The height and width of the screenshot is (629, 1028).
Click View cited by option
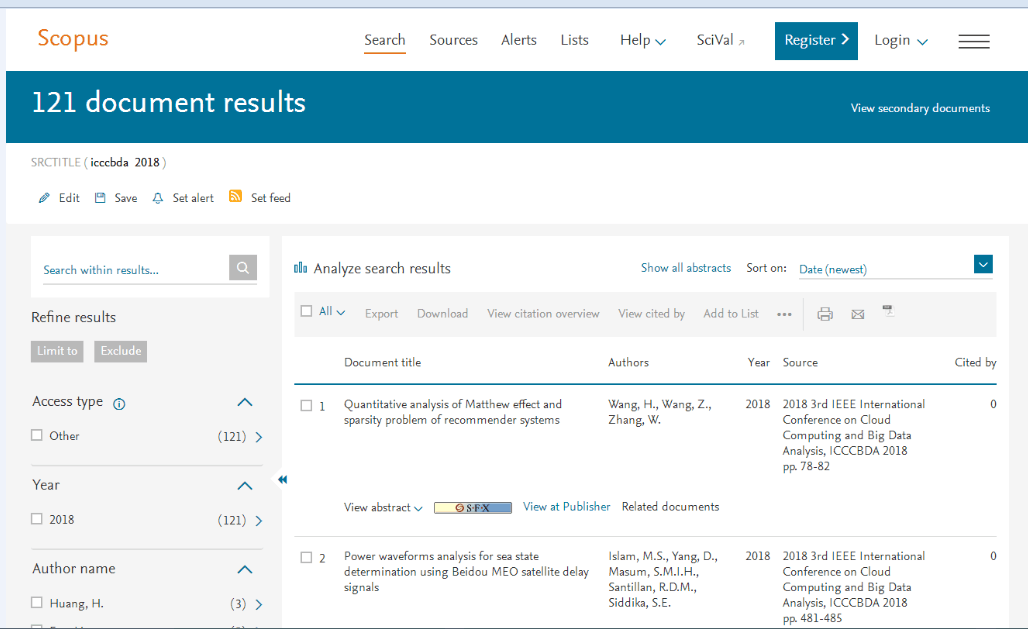[652, 314]
